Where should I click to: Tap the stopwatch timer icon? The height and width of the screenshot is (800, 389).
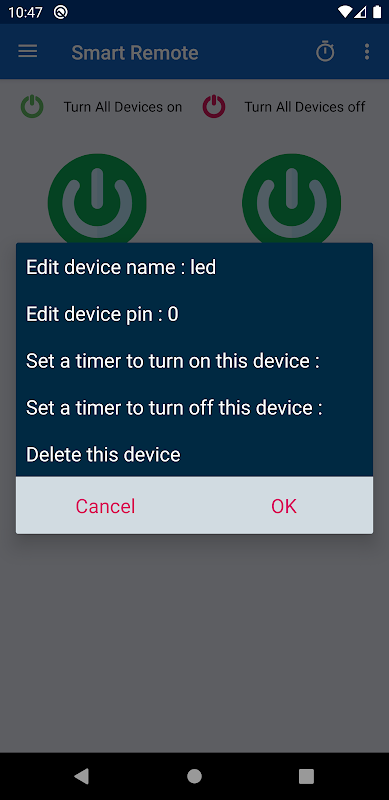pyautogui.click(x=325, y=52)
